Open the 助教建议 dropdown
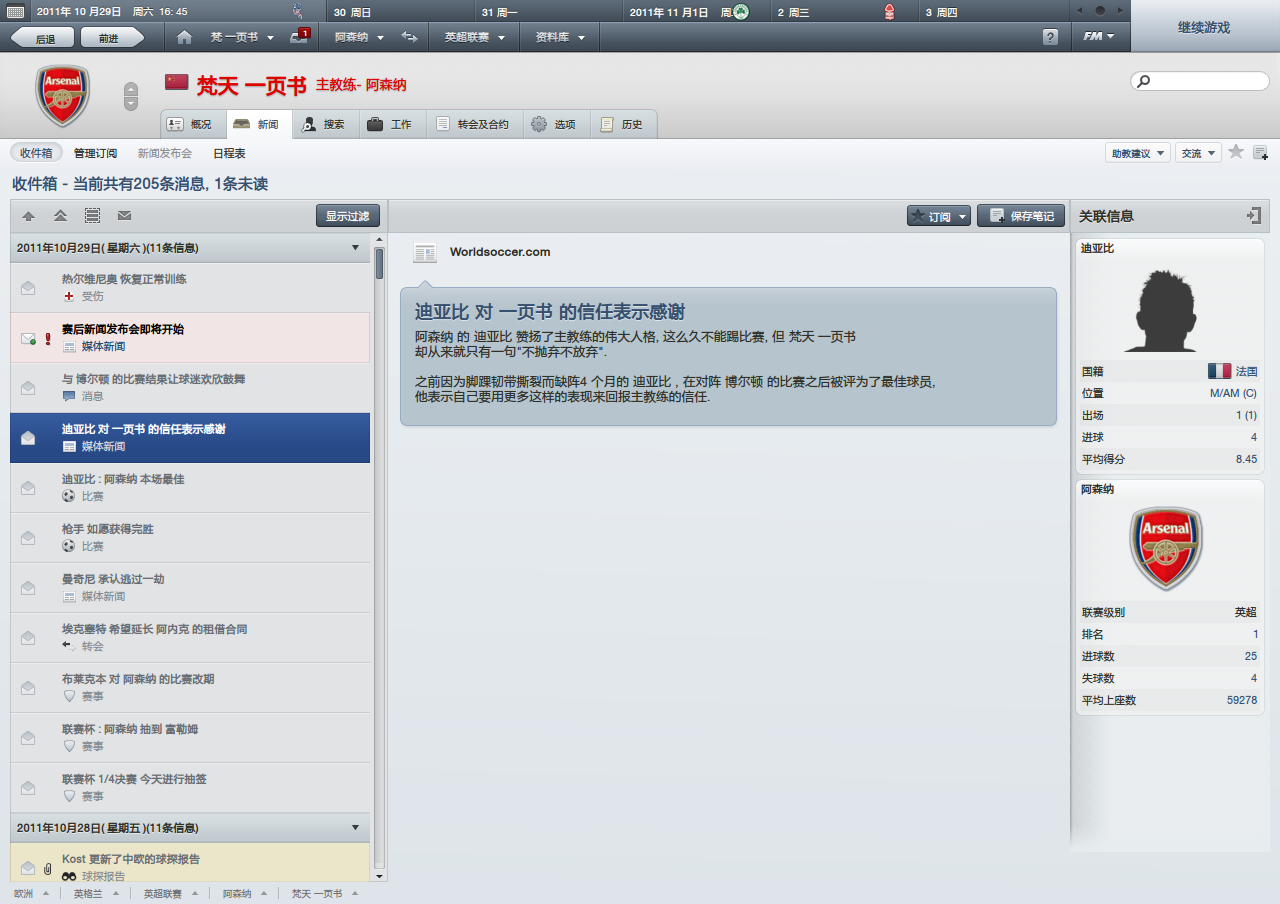 coord(1138,153)
